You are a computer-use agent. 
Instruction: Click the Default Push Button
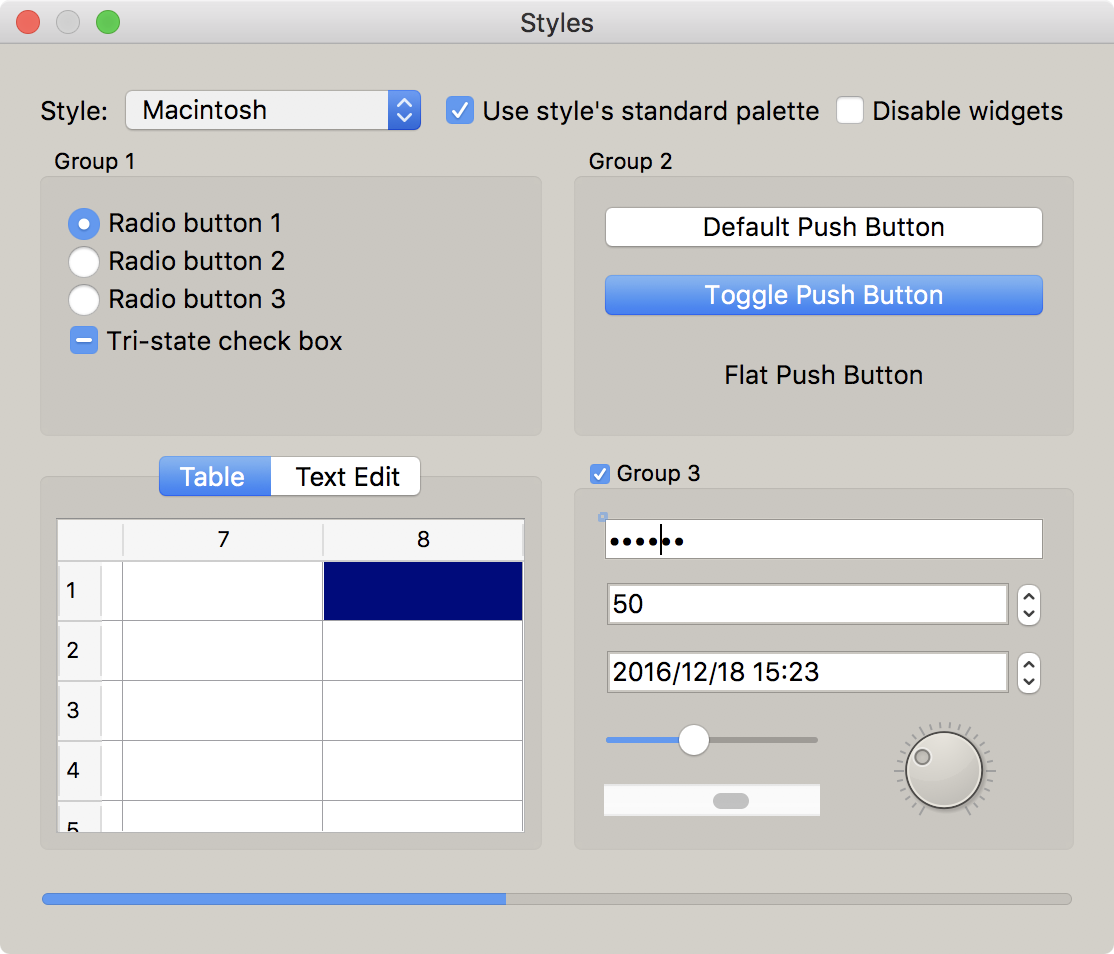point(823,227)
